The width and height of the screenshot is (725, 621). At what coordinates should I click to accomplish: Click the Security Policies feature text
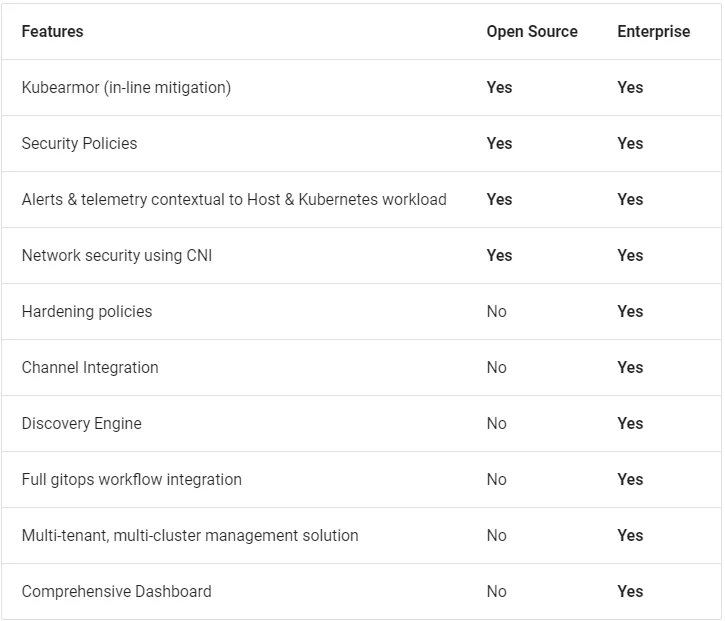(x=79, y=144)
